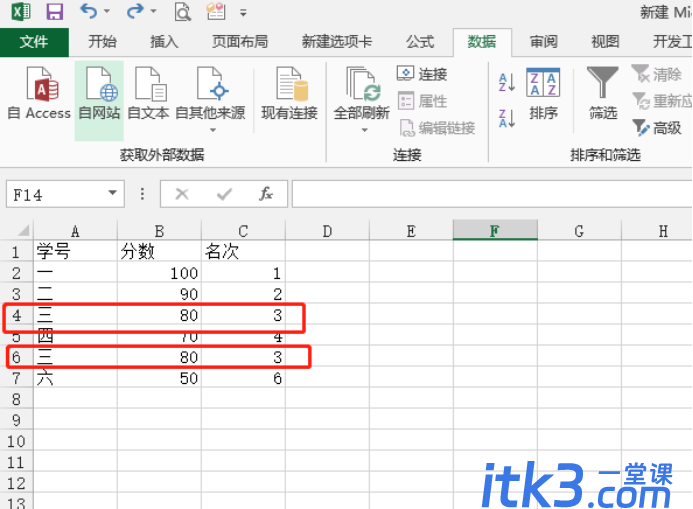Open the undo history dropdown arrow
The height and width of the screenshot is (509, 693).
click(x=107, y=11)
